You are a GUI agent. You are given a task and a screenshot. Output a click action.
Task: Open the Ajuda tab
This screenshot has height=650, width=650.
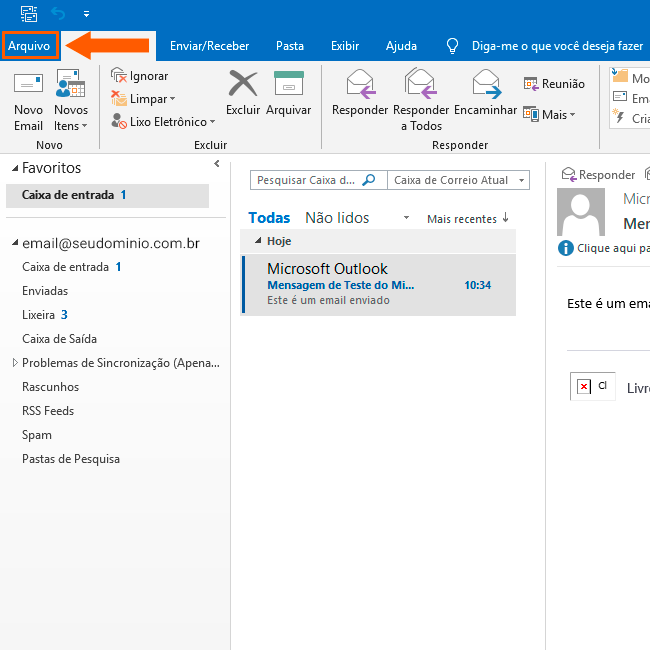point(401,46)
